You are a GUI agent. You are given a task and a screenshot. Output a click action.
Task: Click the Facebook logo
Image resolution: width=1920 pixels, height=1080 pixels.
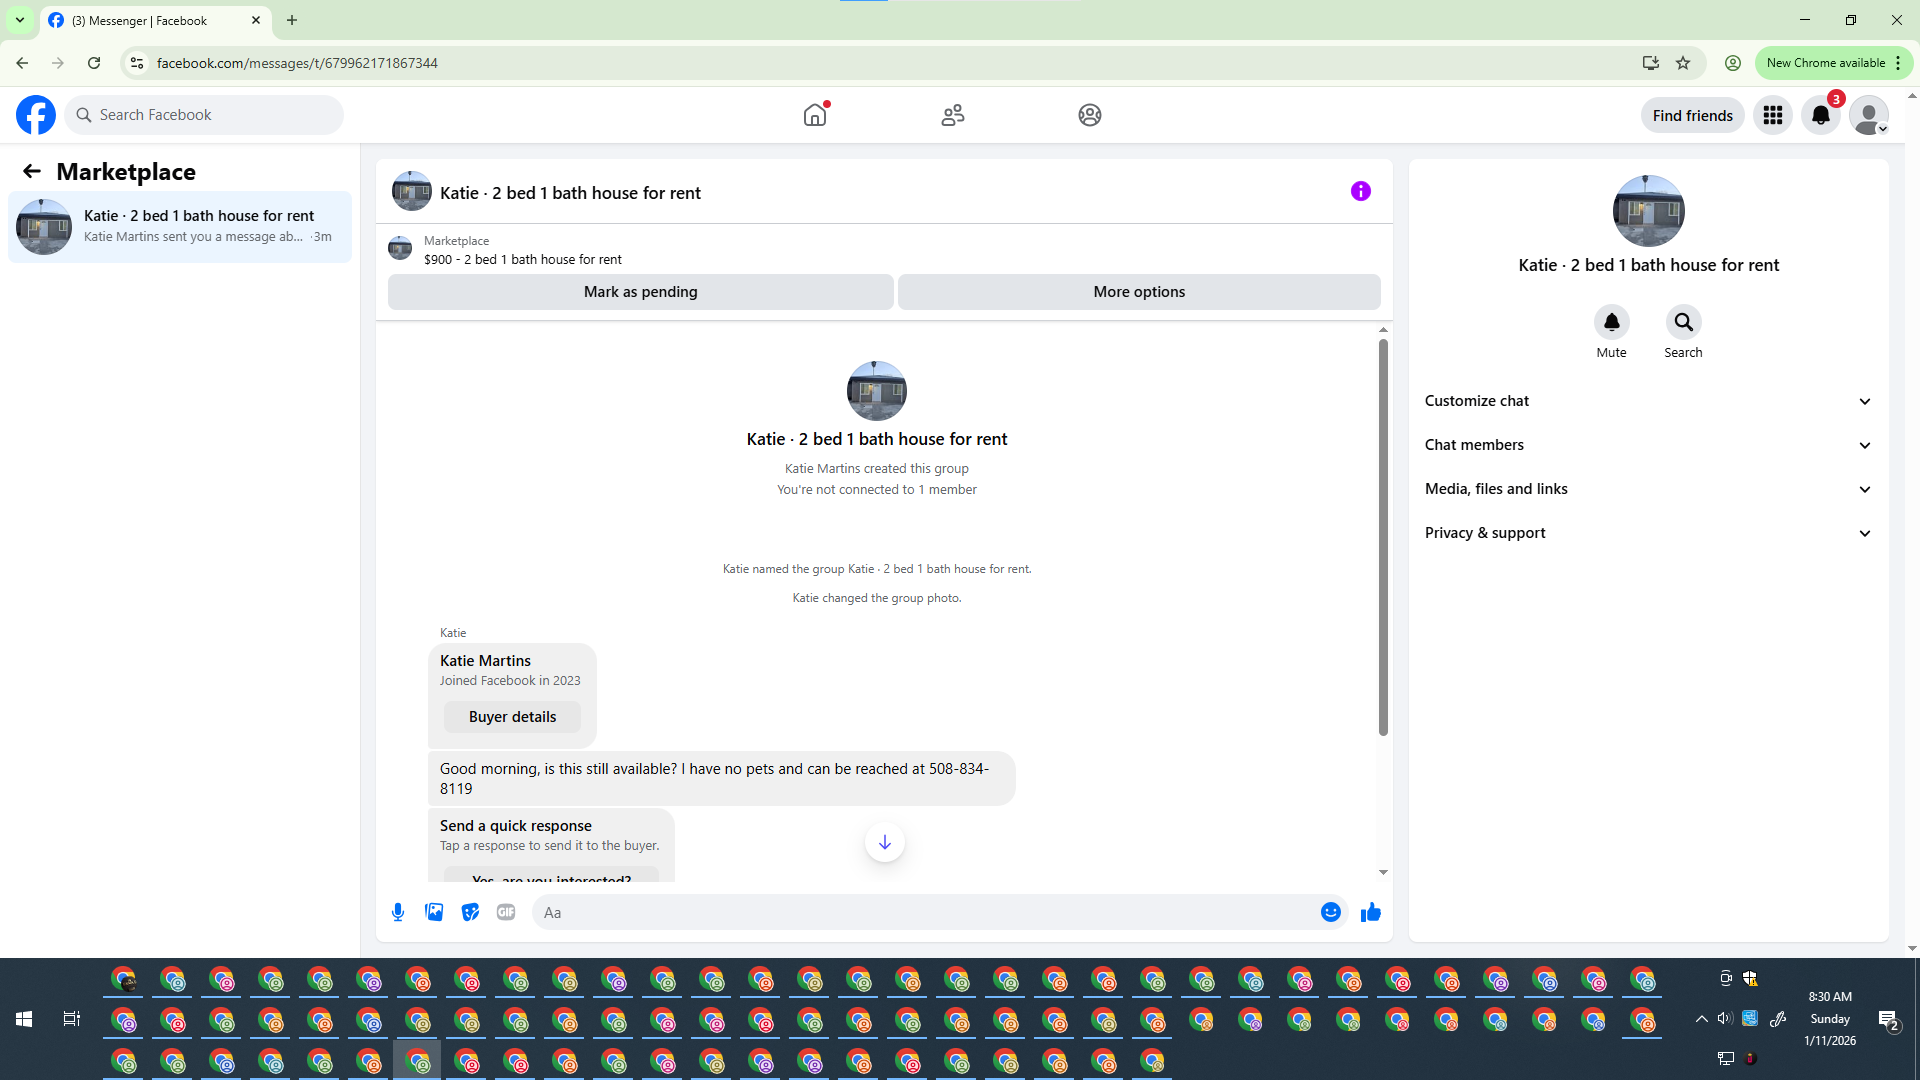36,115
